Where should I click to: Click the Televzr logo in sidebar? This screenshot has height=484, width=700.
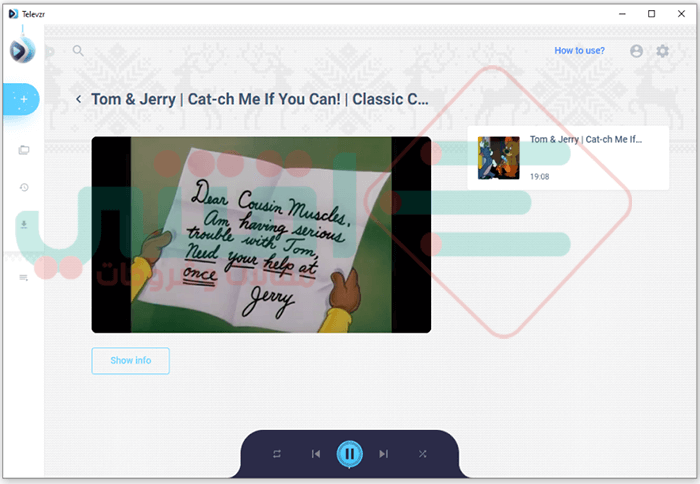pyautogui.click(x=22, y=50)
